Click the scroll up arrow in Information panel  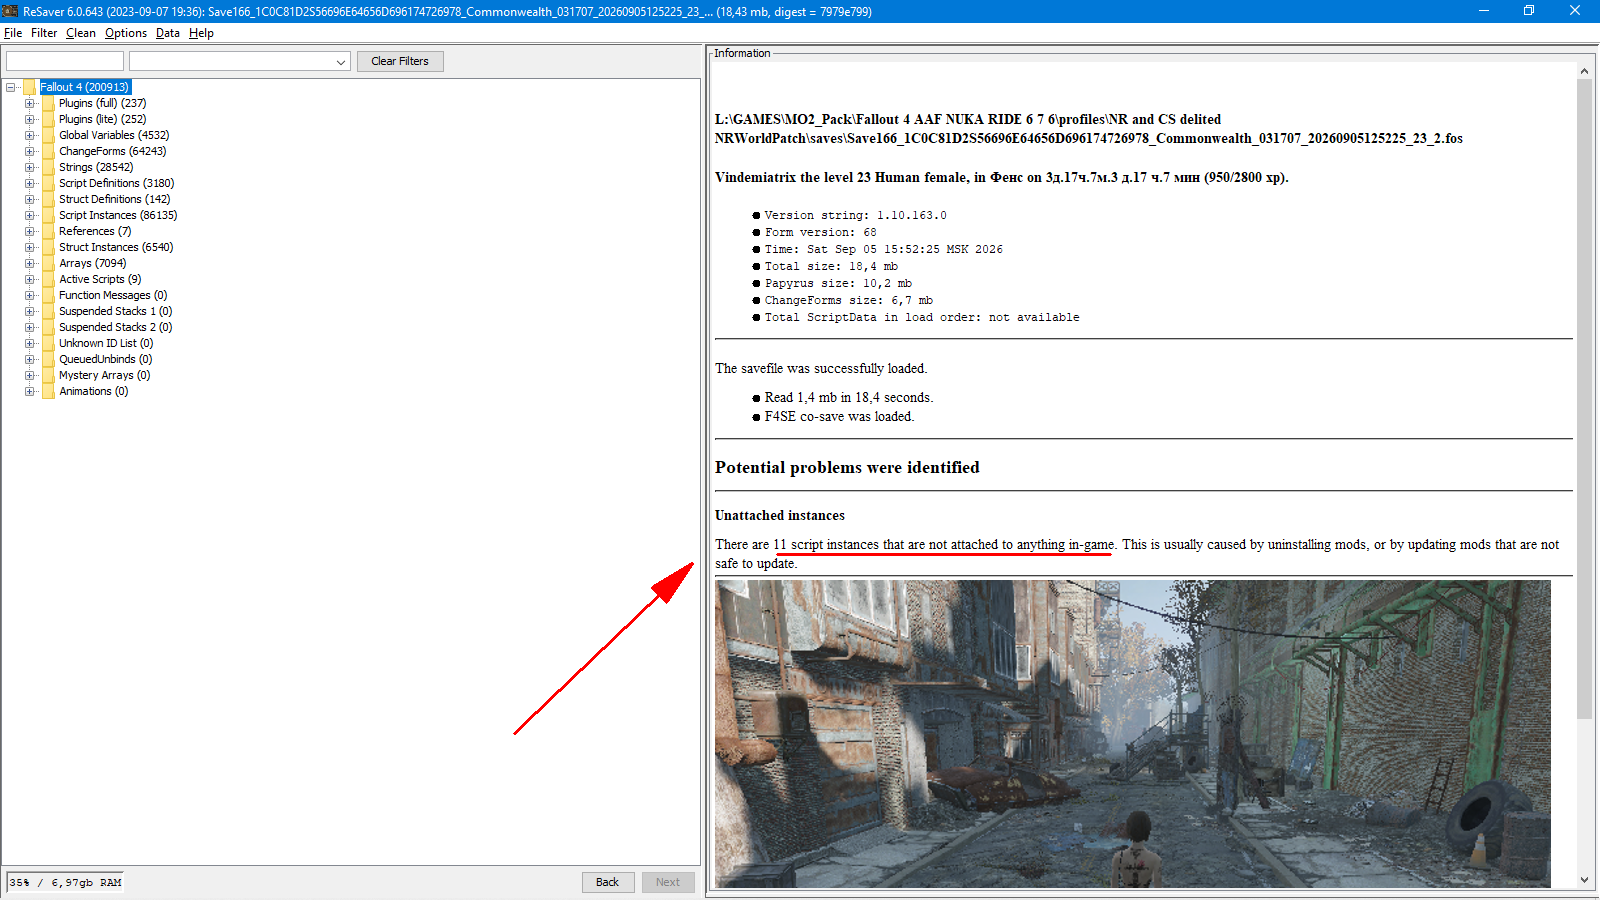(x=1584, y=71)
